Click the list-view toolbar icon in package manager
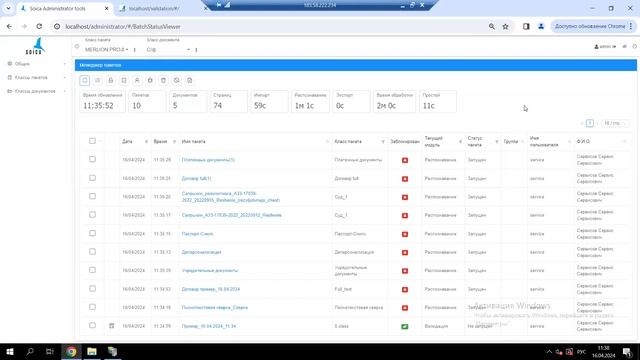This screenshot has height=360, width=640. click(98, 80)
